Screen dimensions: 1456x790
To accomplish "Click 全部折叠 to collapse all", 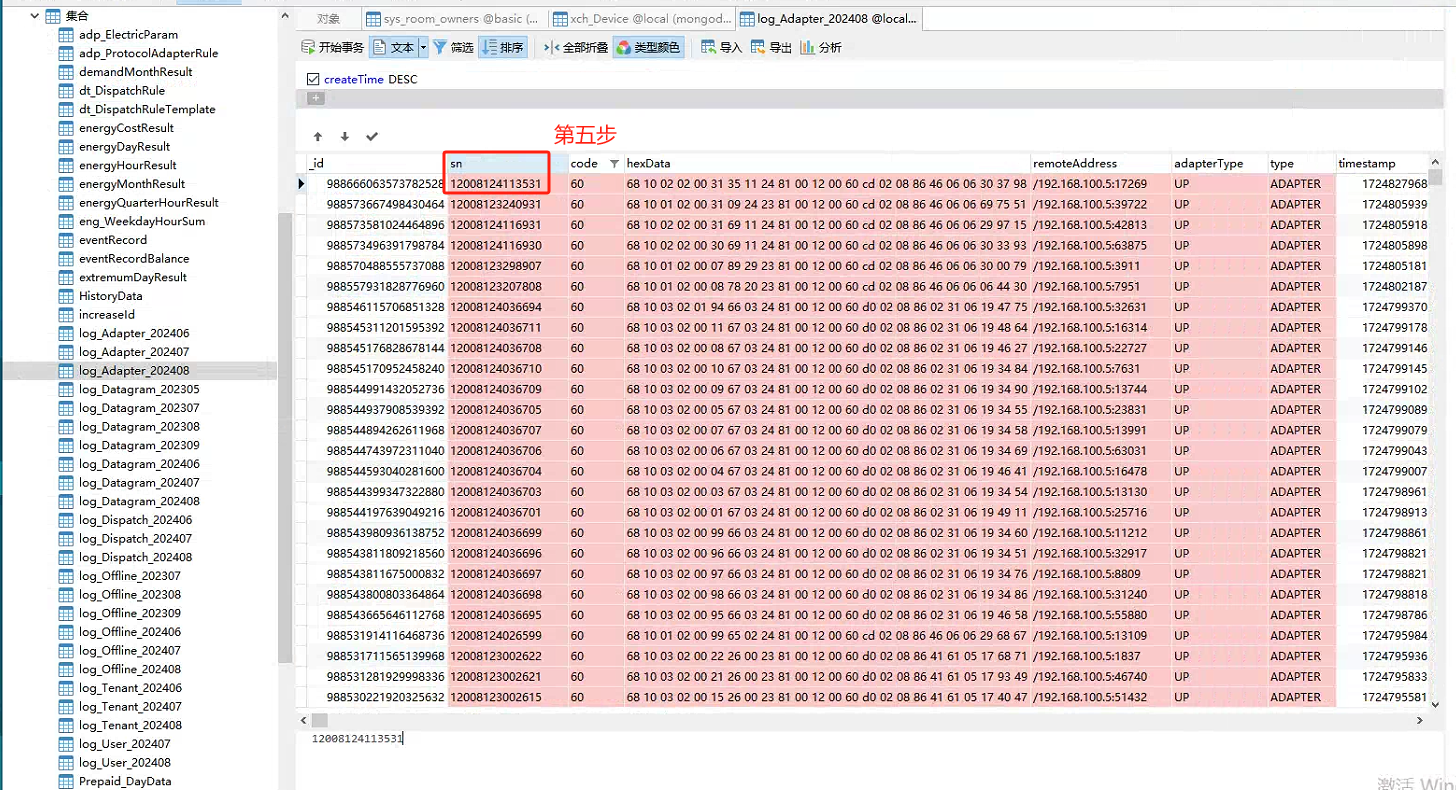I will pyautogui.click(x=576, y=47).
